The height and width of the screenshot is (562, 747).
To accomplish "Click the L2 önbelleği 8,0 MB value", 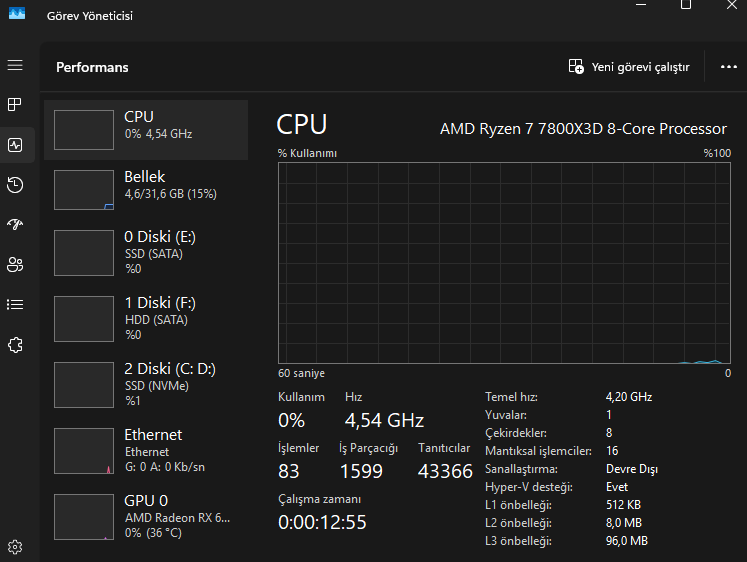I will coord(624,523).
